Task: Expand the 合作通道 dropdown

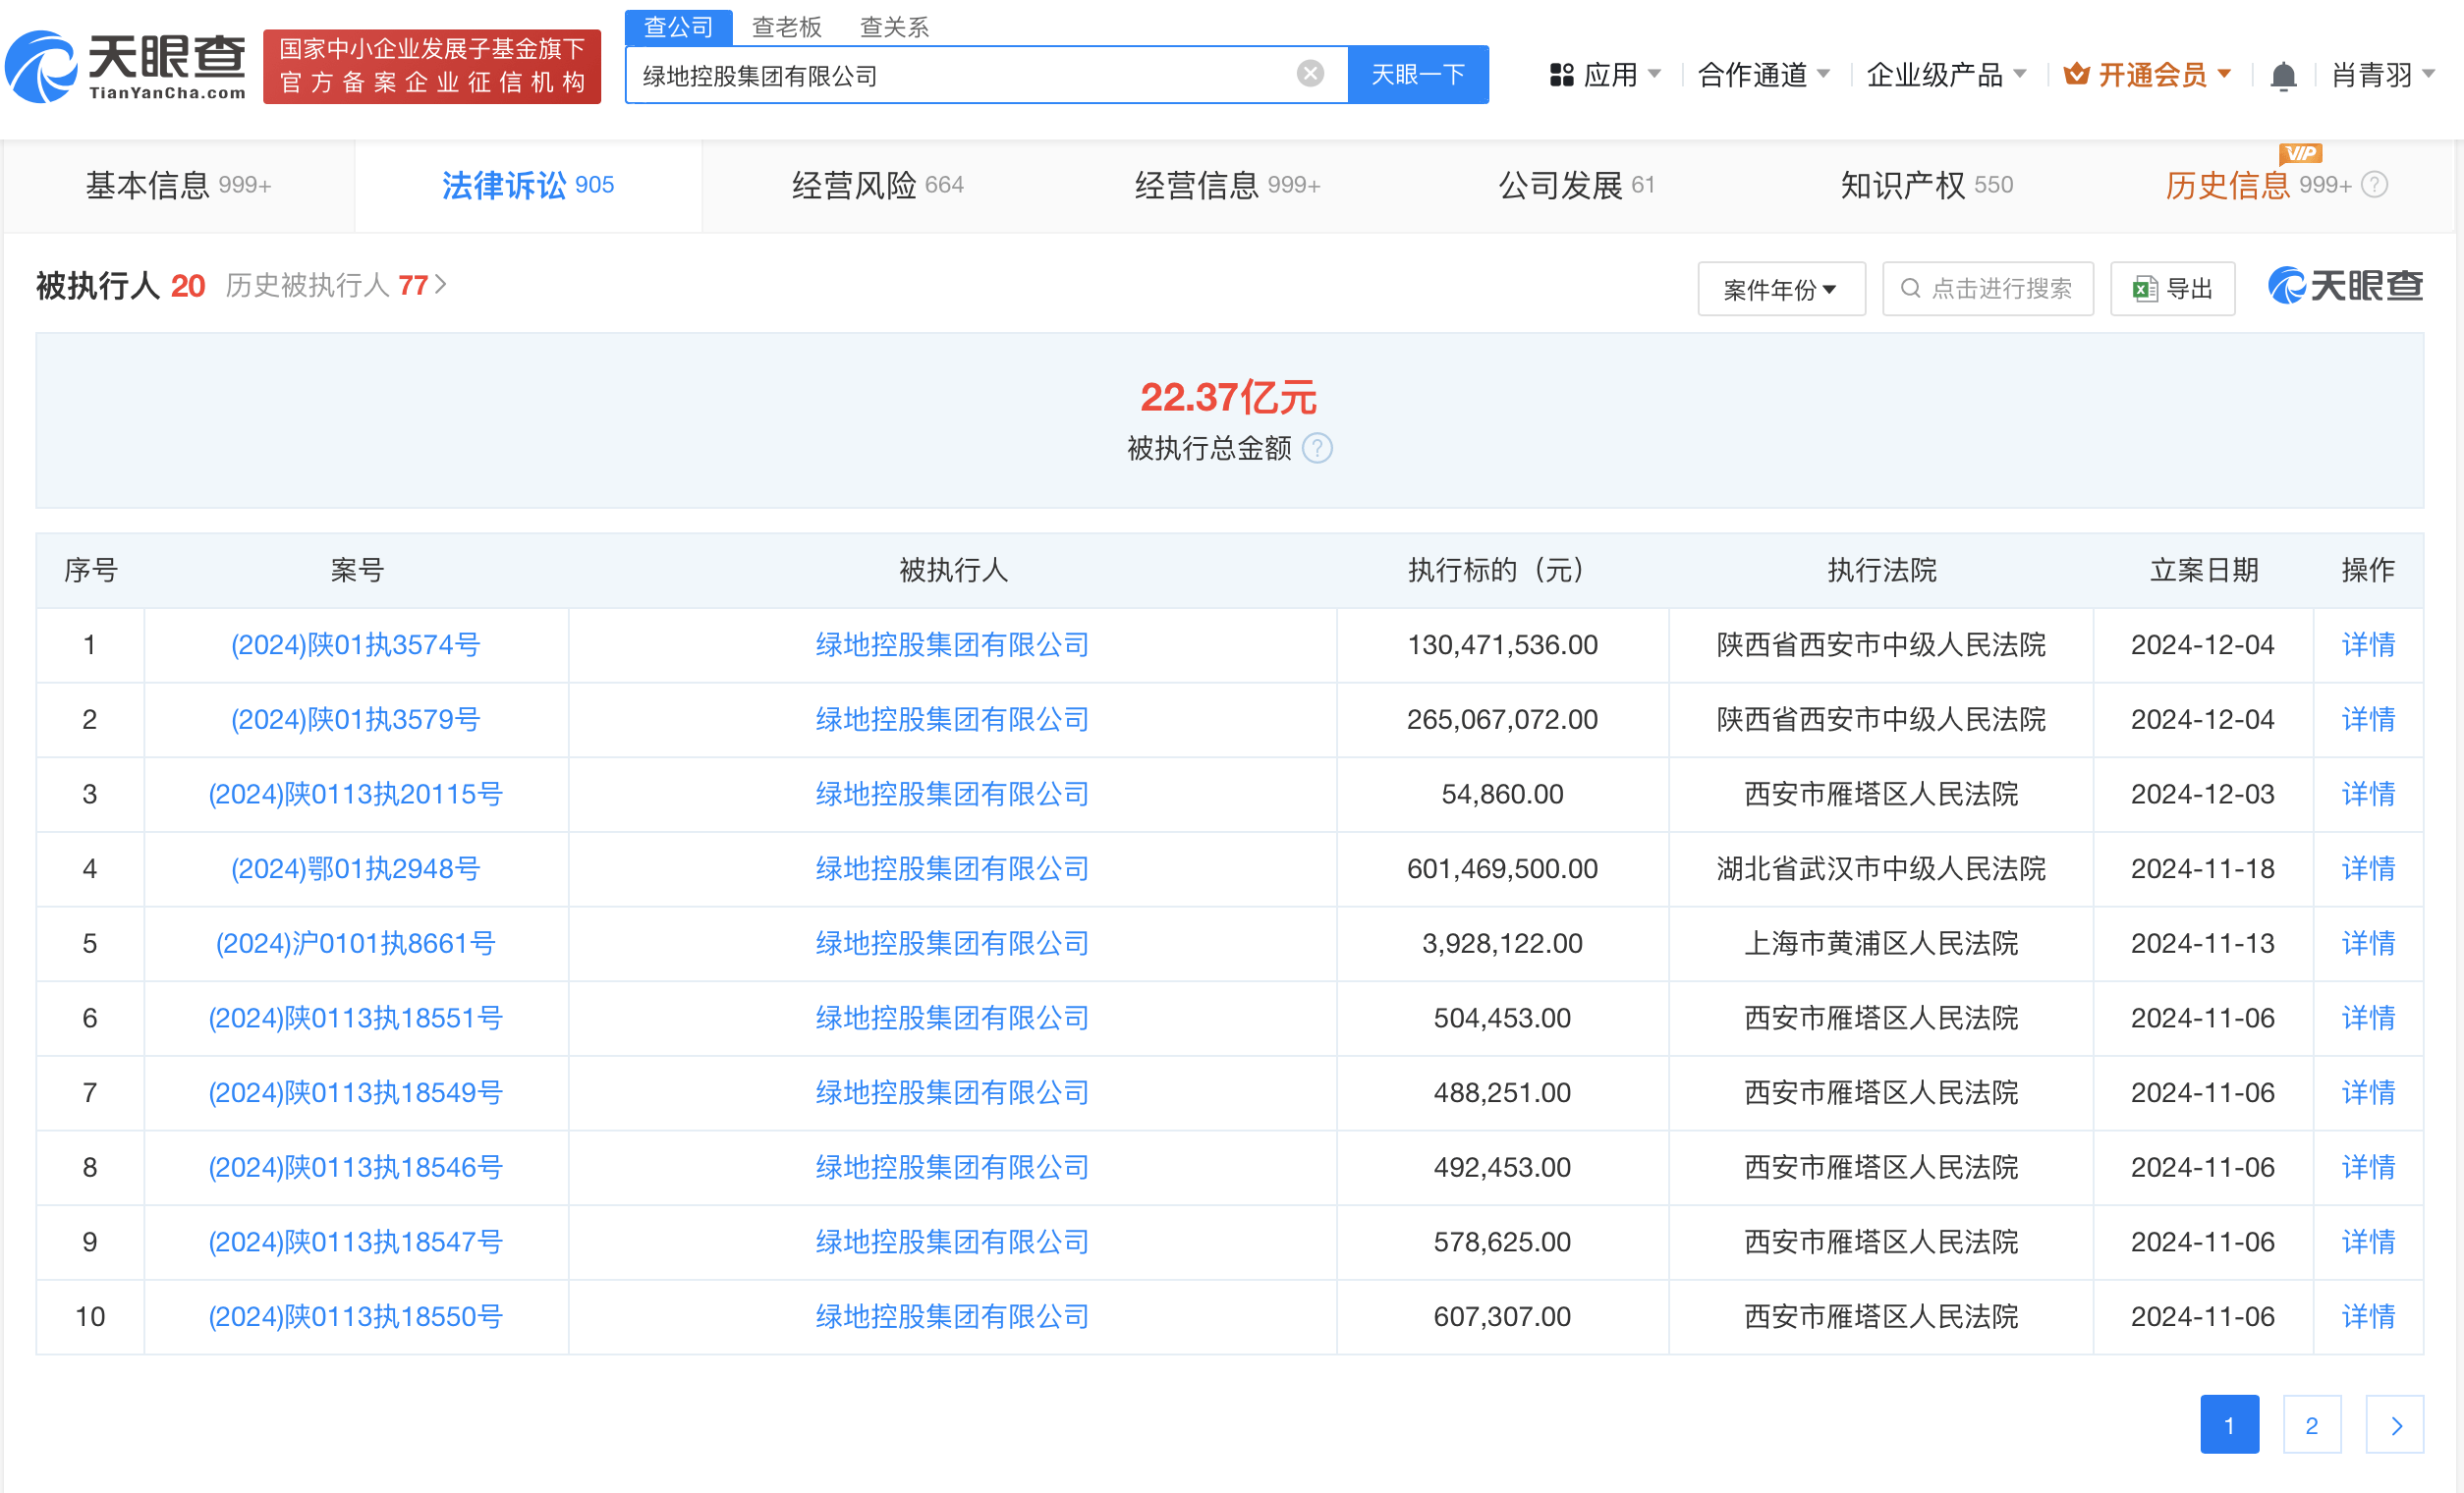Action: click(1763, 75)
